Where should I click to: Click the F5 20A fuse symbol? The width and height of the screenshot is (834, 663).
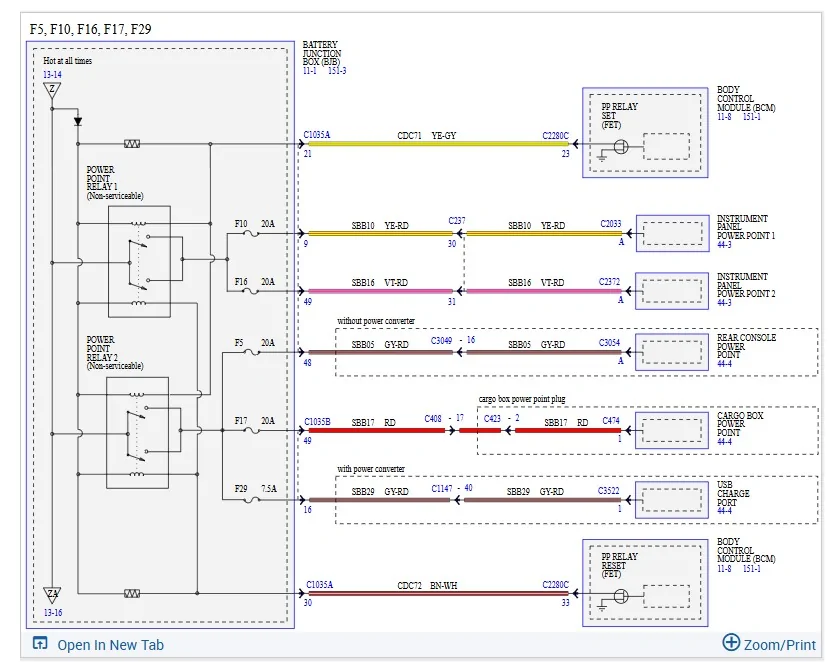click(x=251, y=352)
